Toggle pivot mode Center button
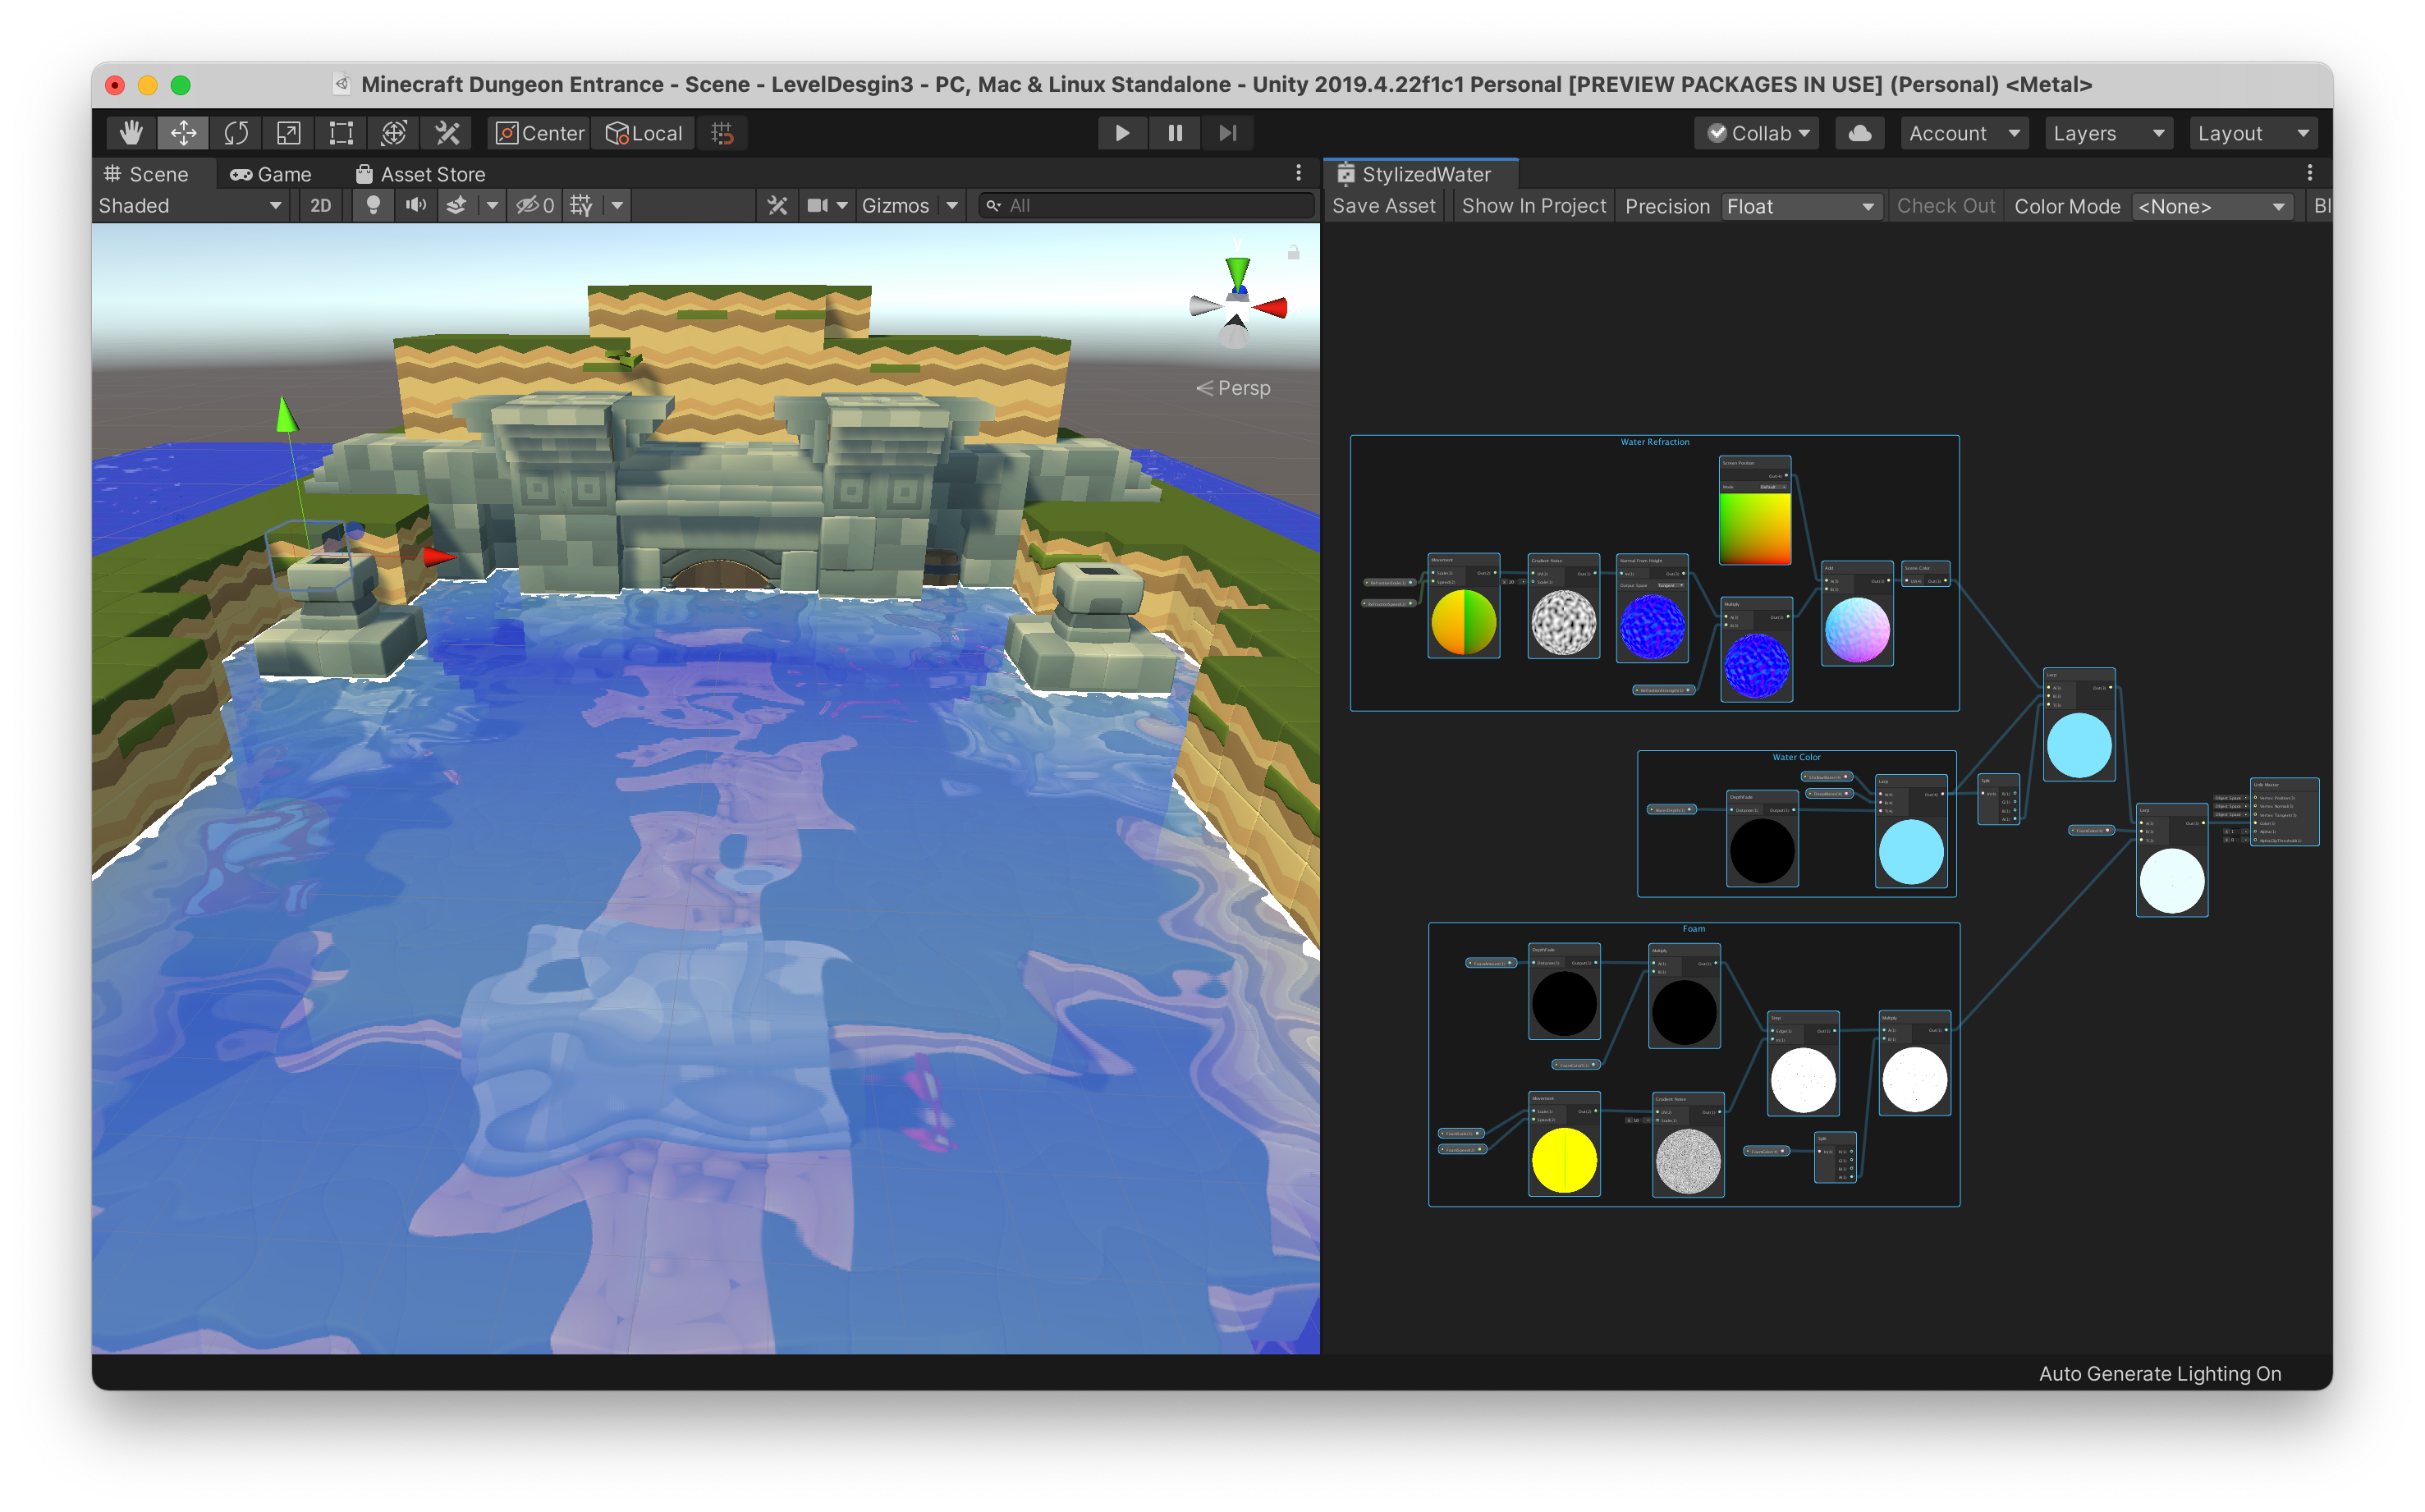This screenshot has height=1512, width=2425. [x=540, y=133]
